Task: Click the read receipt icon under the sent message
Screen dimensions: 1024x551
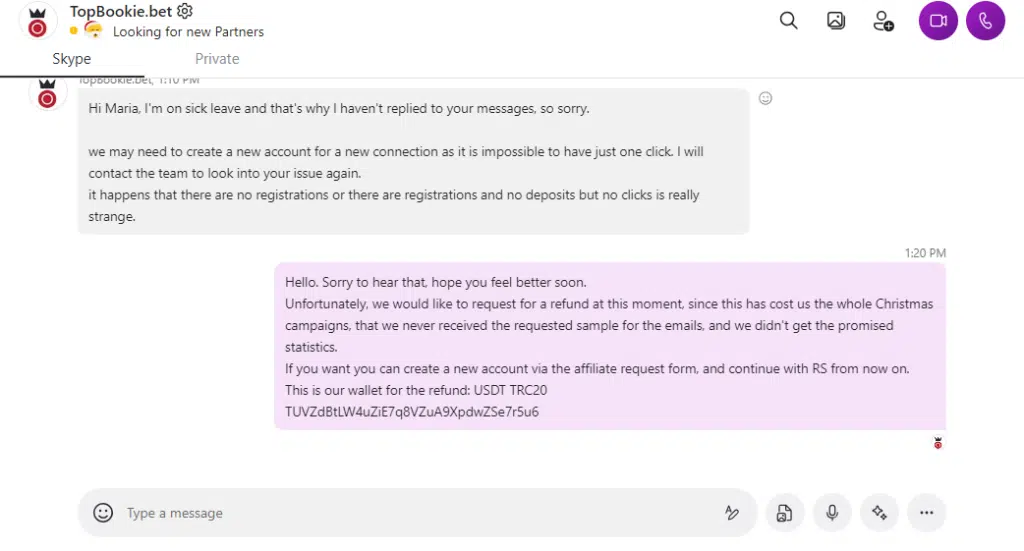Action: [x=938, y=443]
